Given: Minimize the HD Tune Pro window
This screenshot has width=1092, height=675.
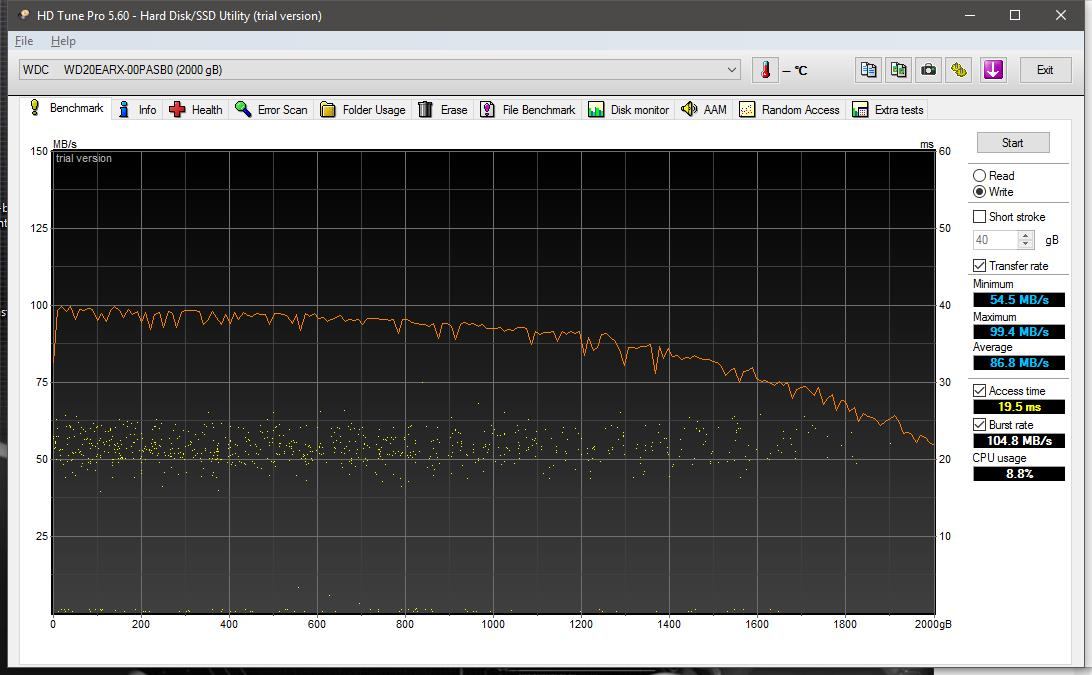Looking at the screenshot, I should click(x=969, y=15).
